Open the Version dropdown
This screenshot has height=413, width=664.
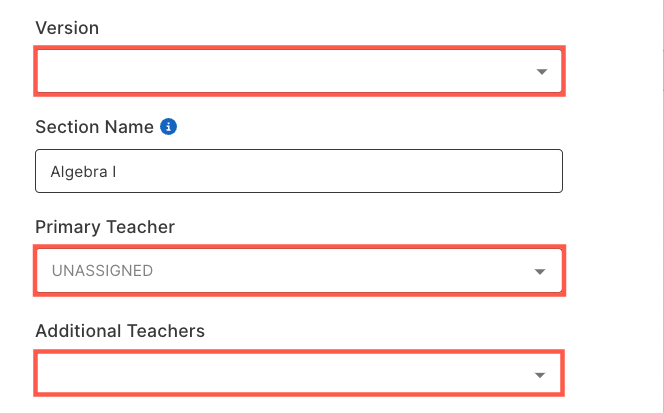click(x=299, y=71)
